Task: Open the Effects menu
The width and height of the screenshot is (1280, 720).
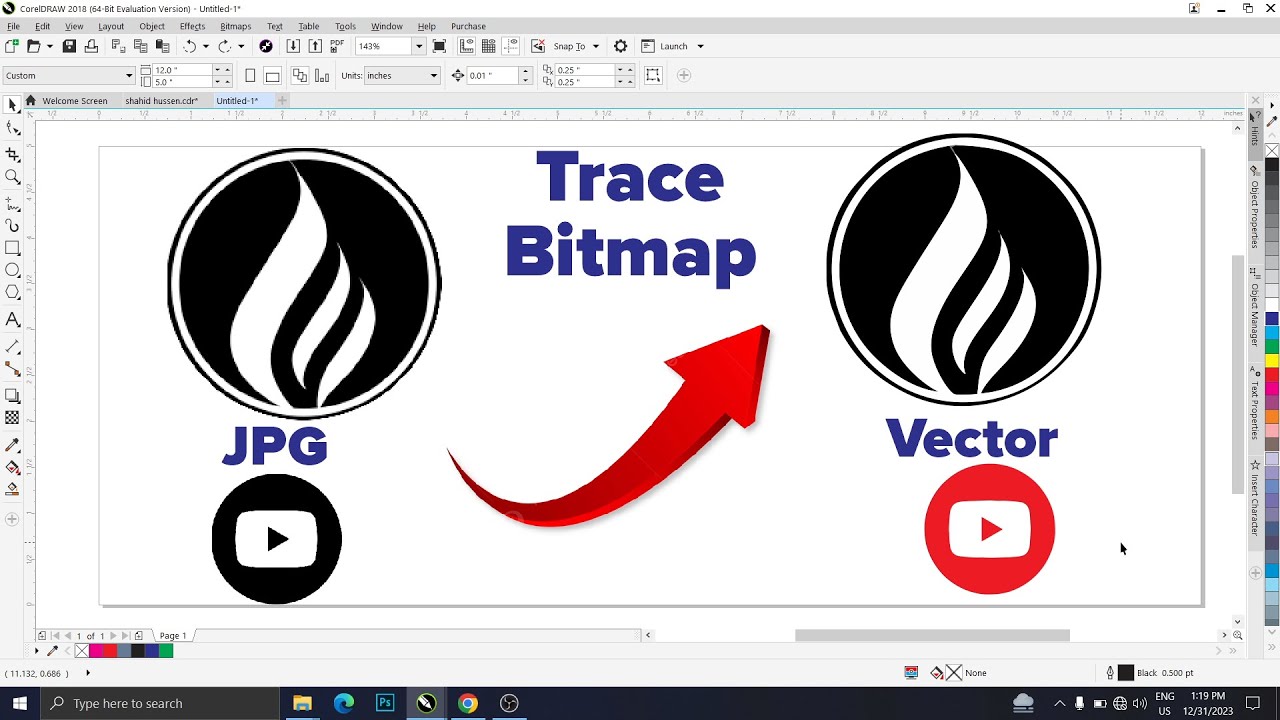Action: pyautogui.click(x=192, y=26)
